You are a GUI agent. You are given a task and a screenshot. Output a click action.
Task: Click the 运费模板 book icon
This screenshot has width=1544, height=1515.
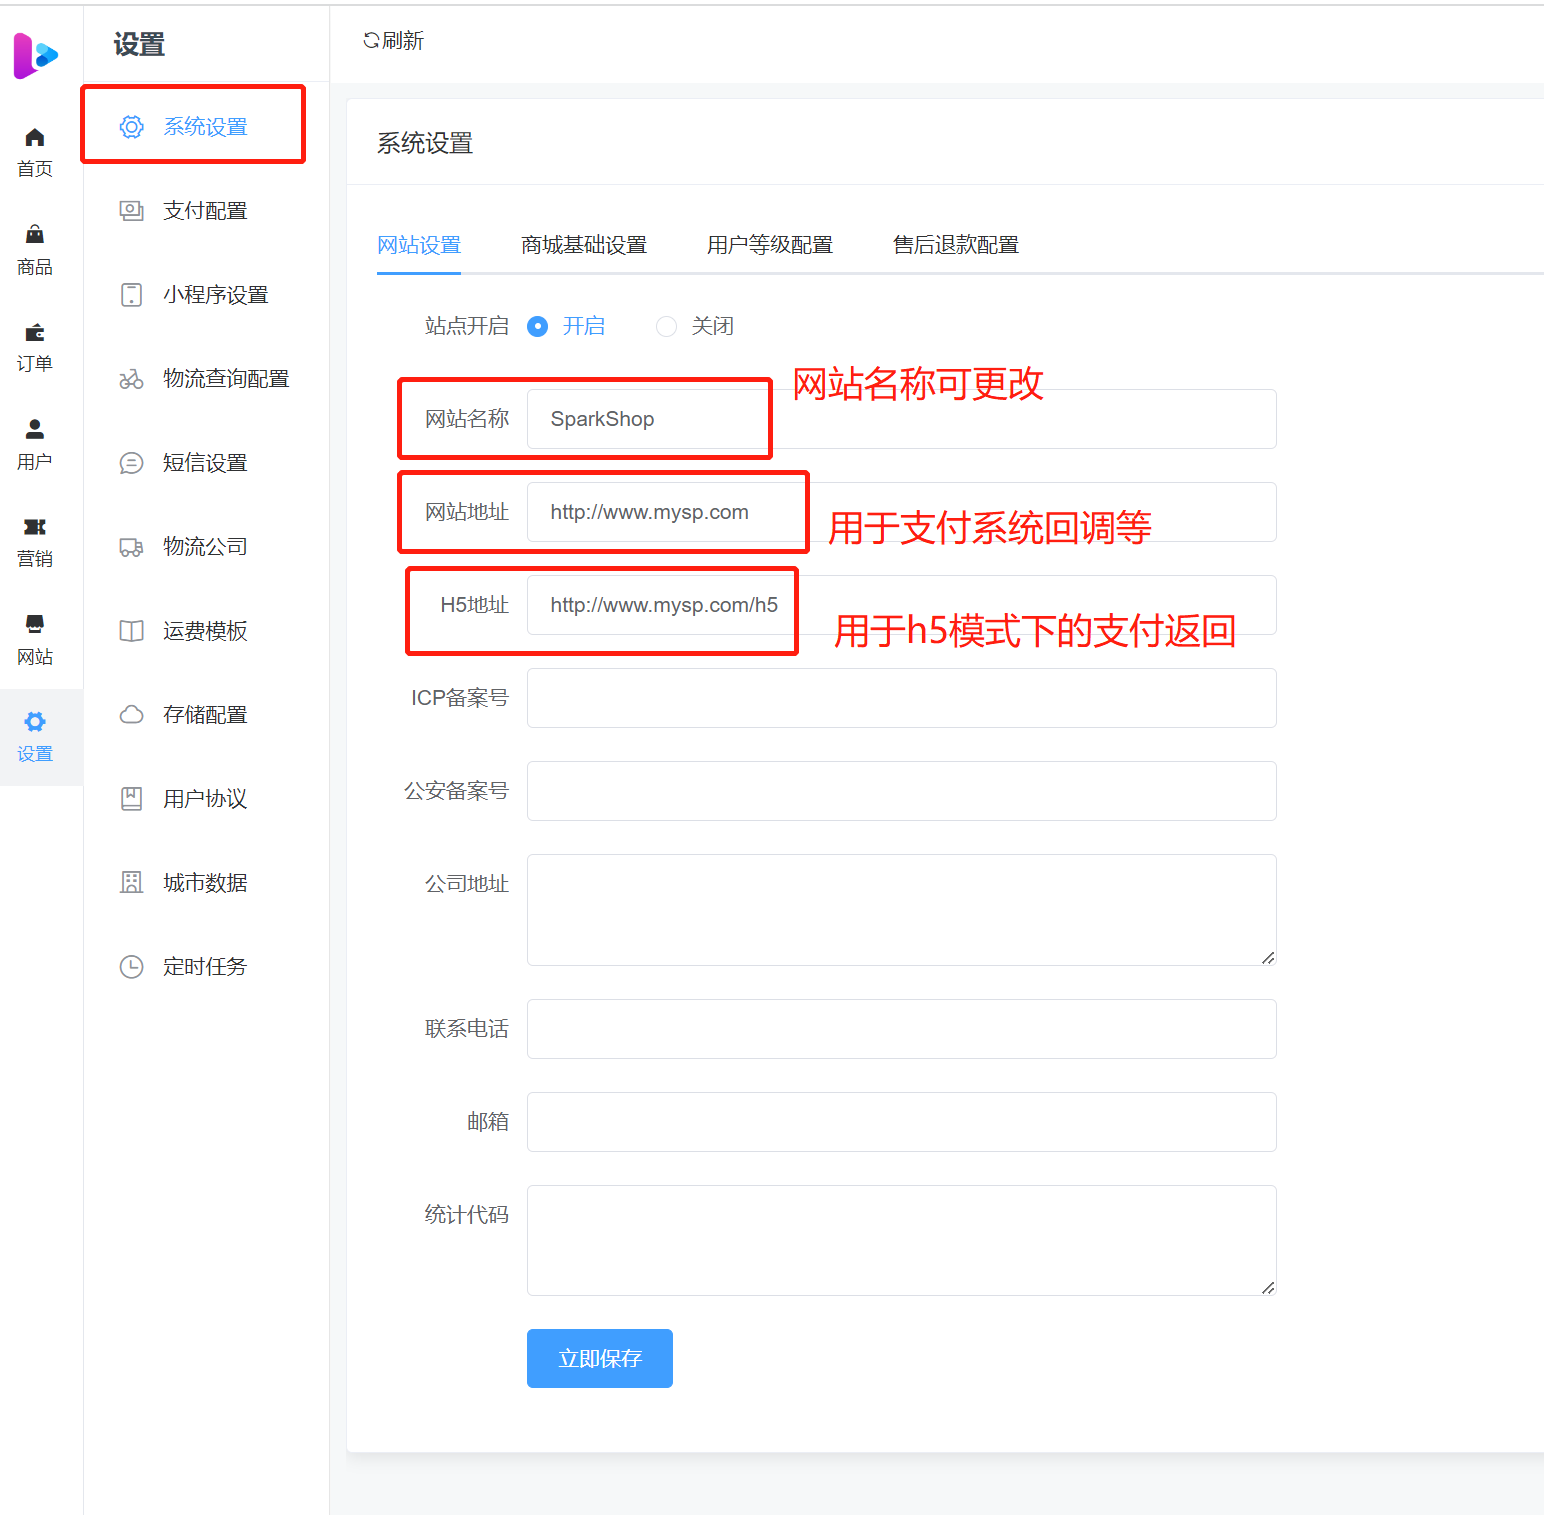(x=131, y=631)
